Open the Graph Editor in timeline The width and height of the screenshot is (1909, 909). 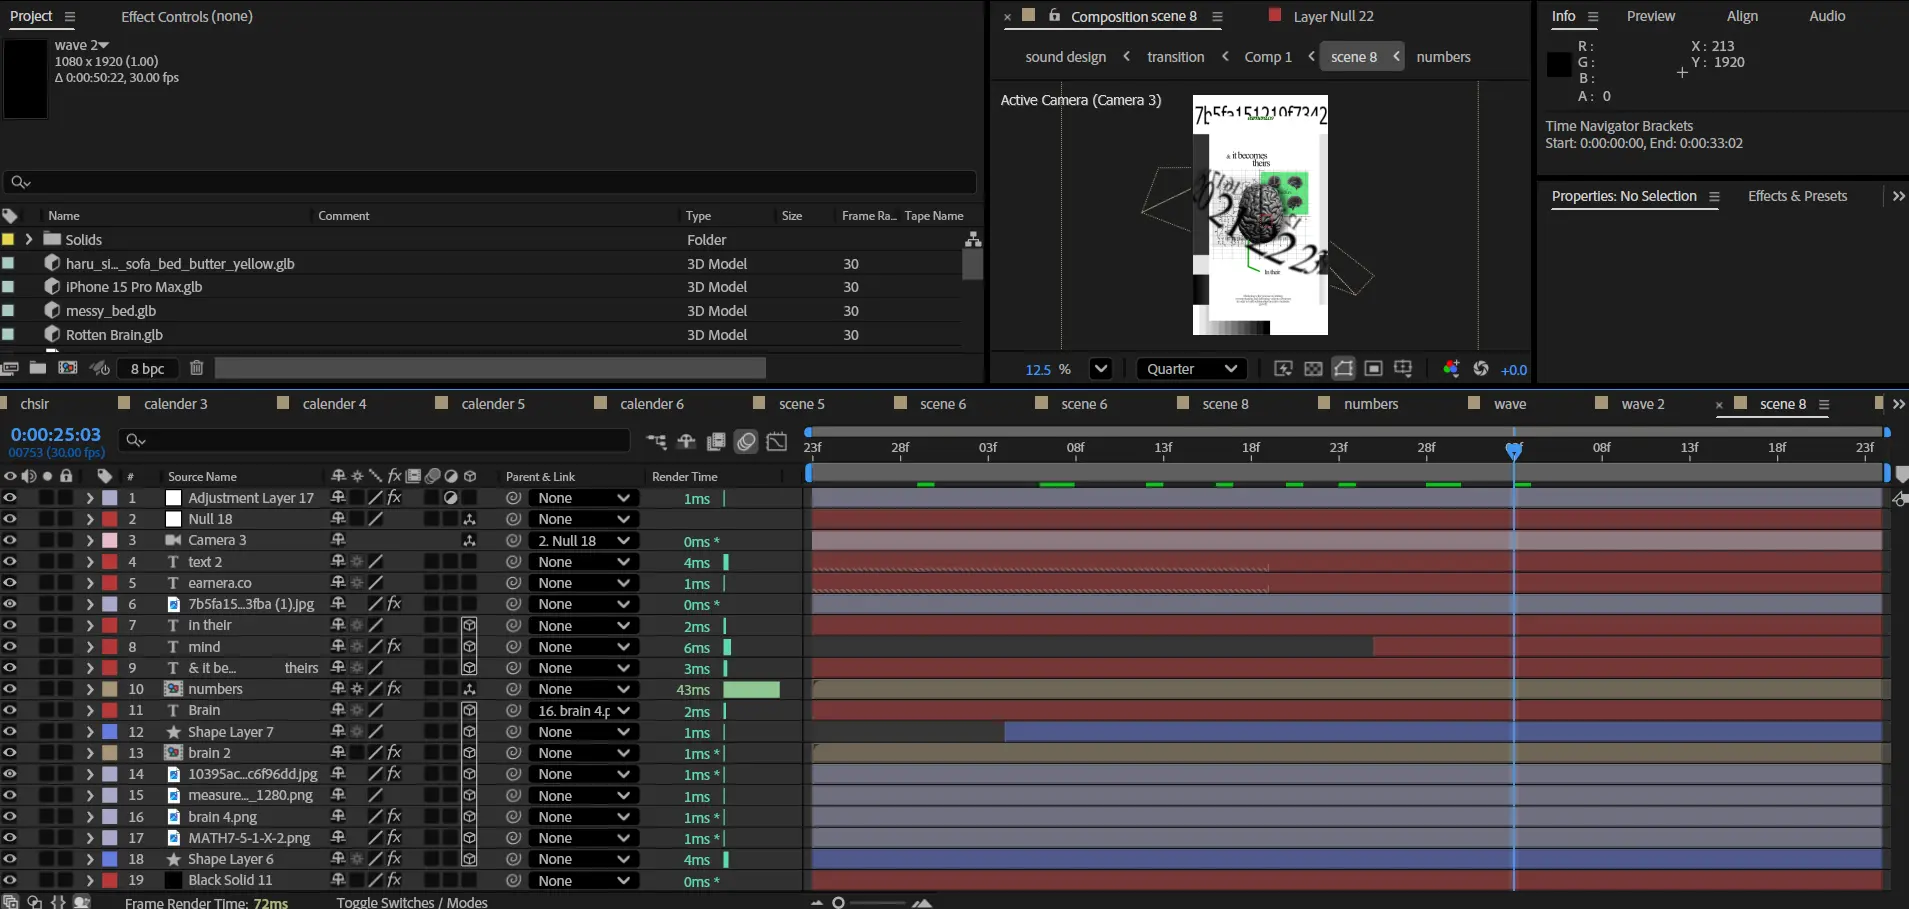(x=777, y=441)
